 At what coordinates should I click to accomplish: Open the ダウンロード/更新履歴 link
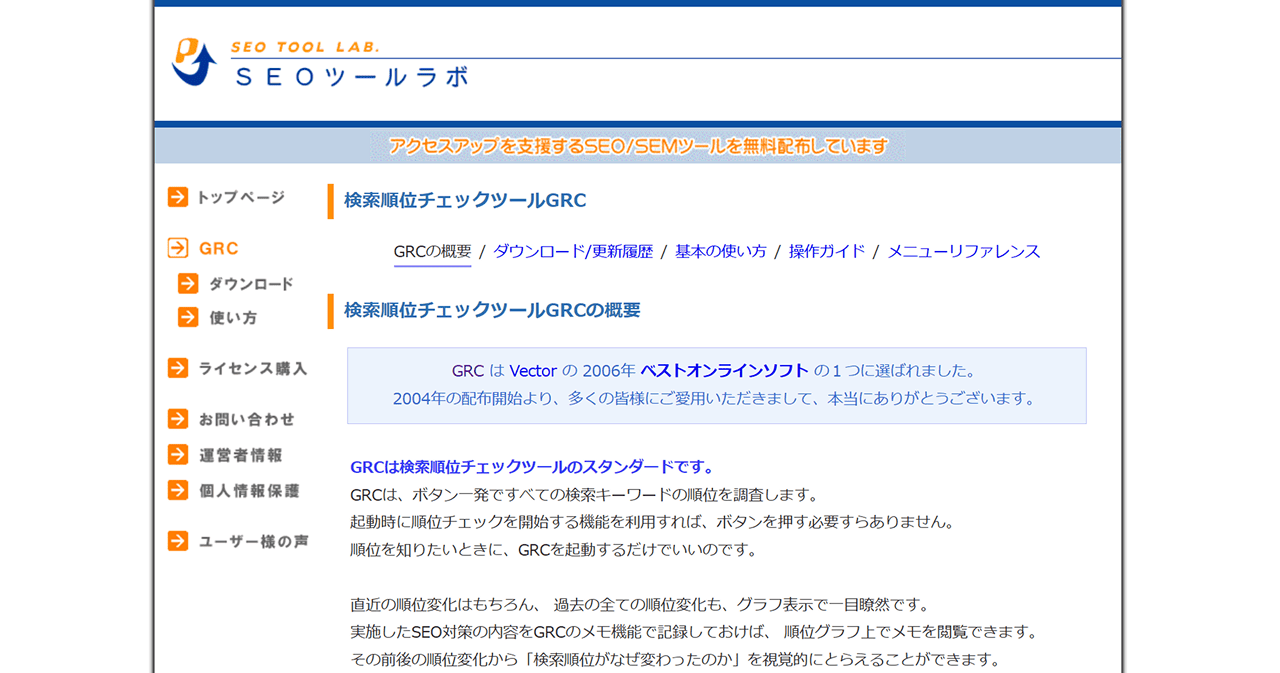coord(572,251)
